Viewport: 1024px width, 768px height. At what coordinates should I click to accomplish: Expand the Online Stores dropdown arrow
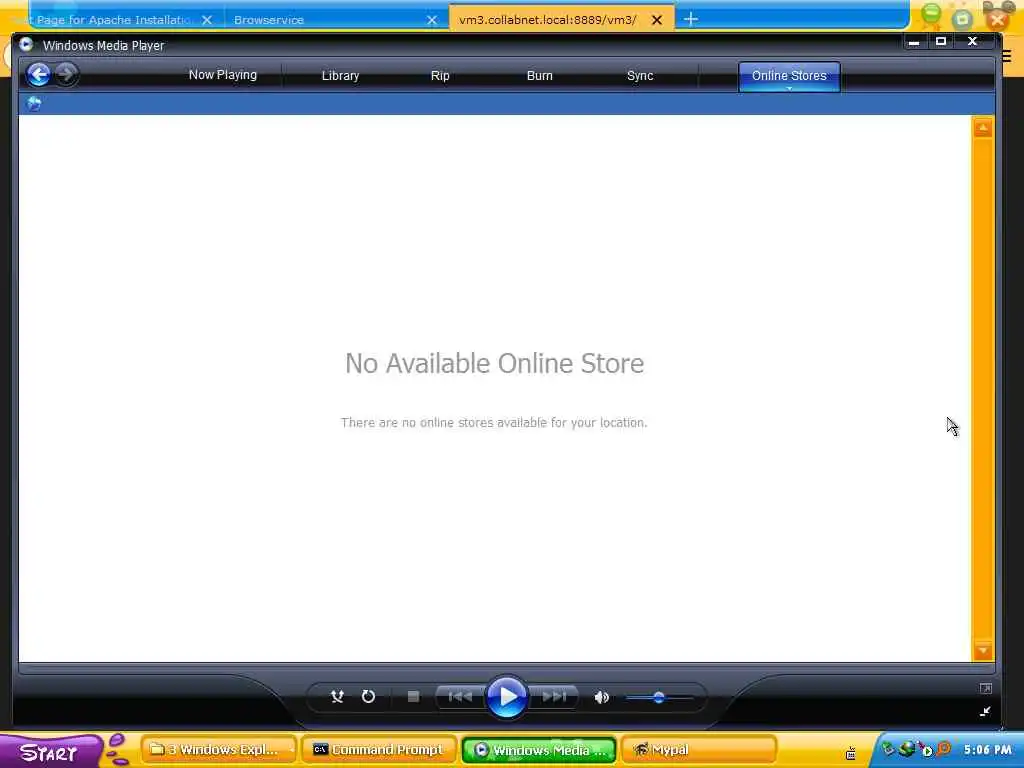pos(789,88)
